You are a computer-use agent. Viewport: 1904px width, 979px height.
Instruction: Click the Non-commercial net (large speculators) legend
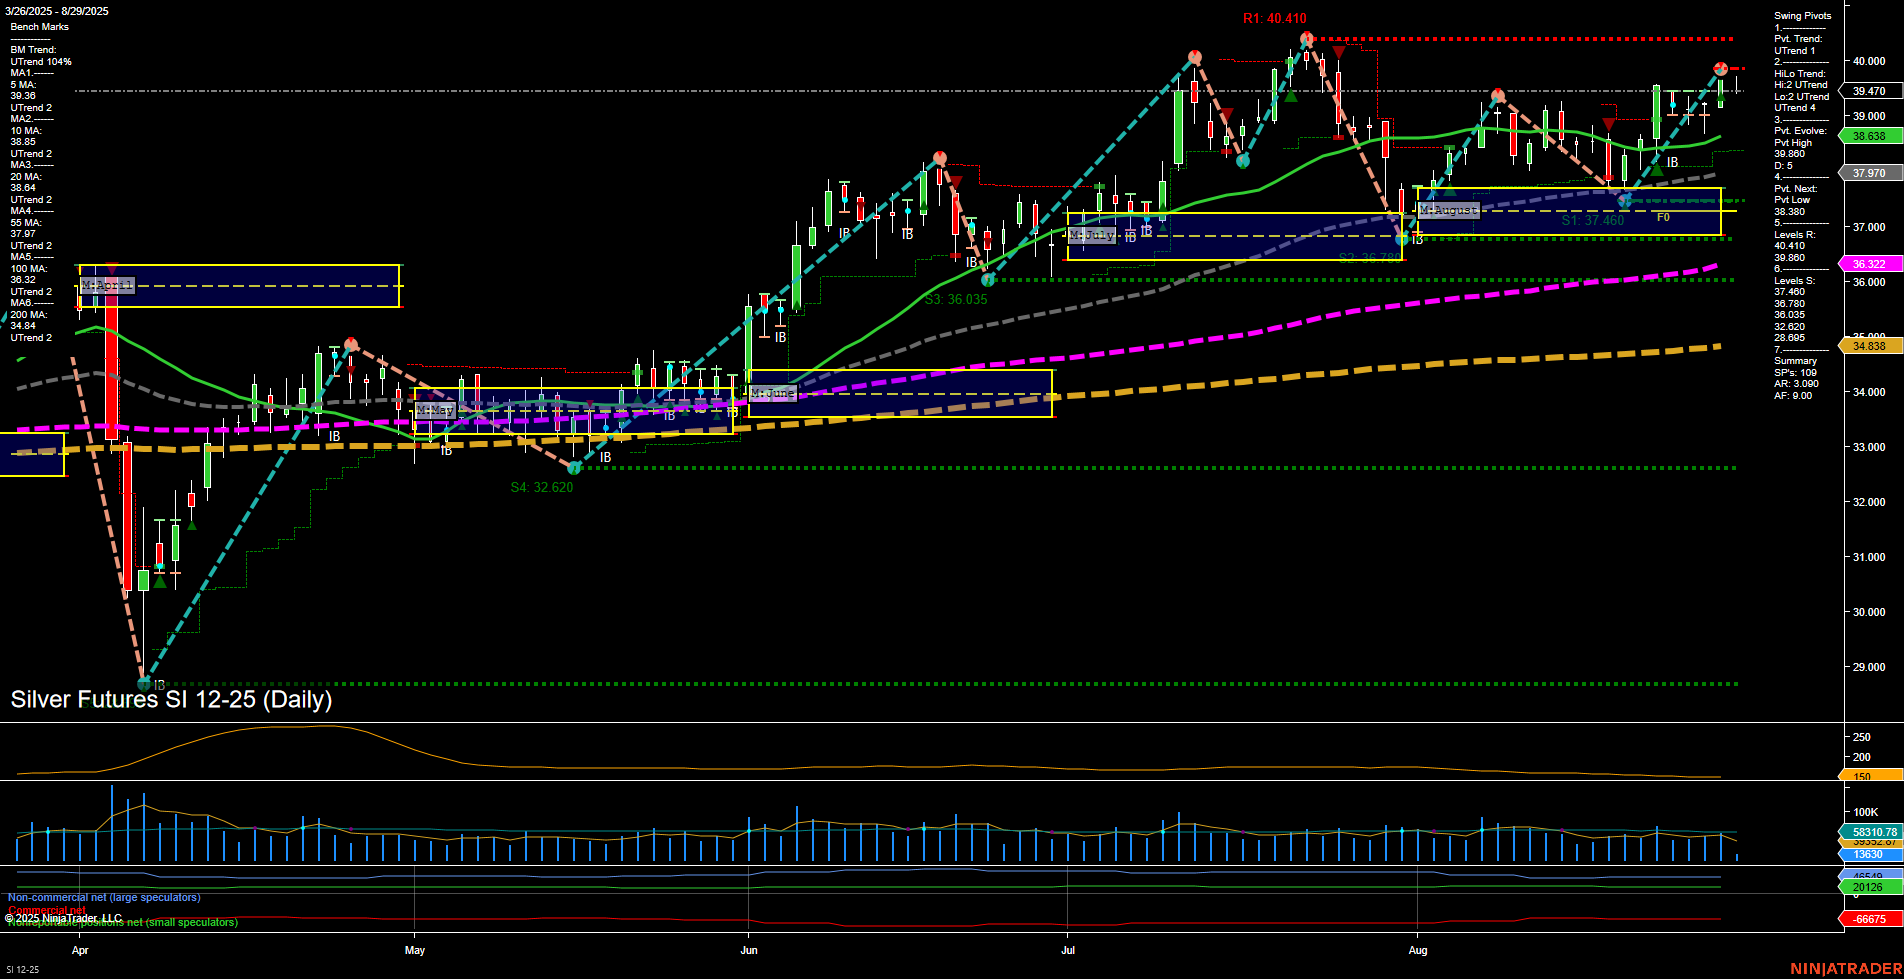click(x=104, y=898)
